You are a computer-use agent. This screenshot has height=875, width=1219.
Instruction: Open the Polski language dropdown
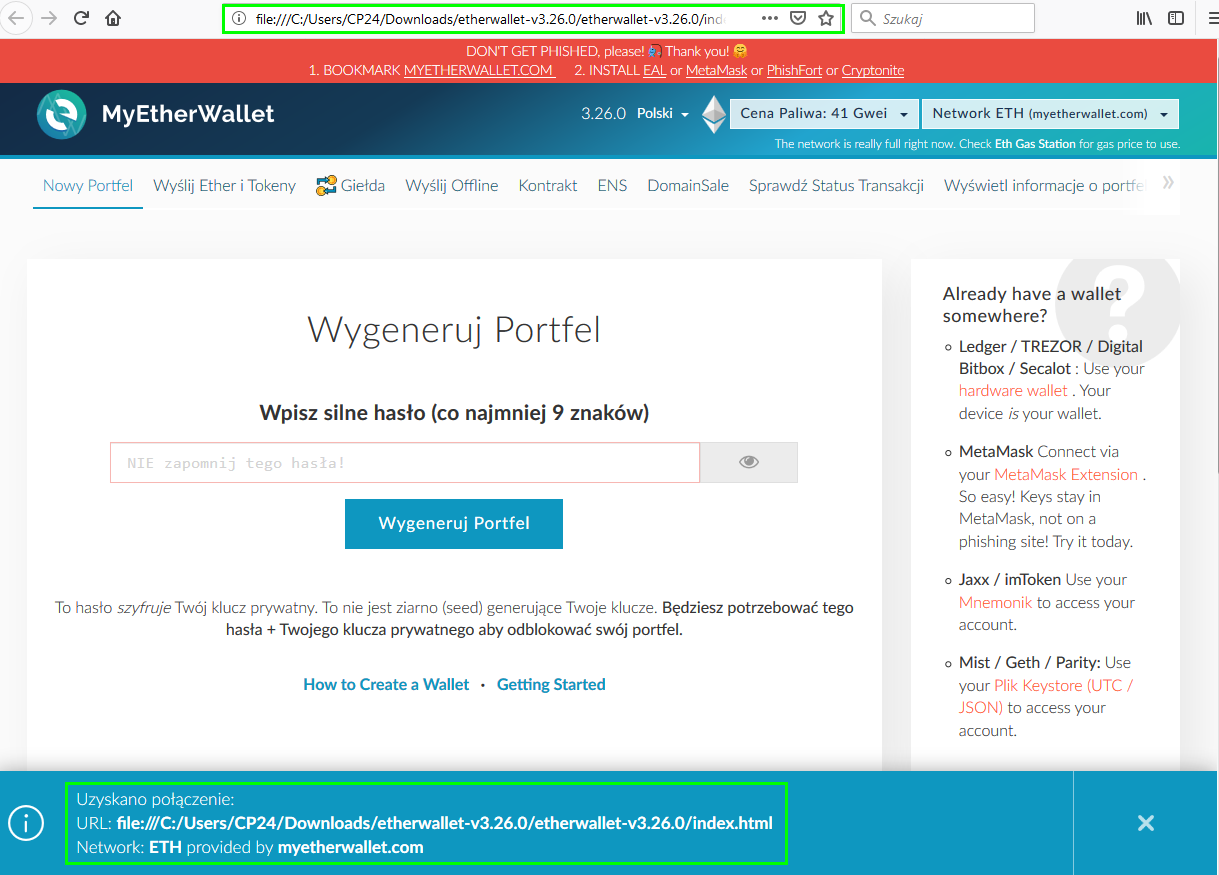[663, 114]
